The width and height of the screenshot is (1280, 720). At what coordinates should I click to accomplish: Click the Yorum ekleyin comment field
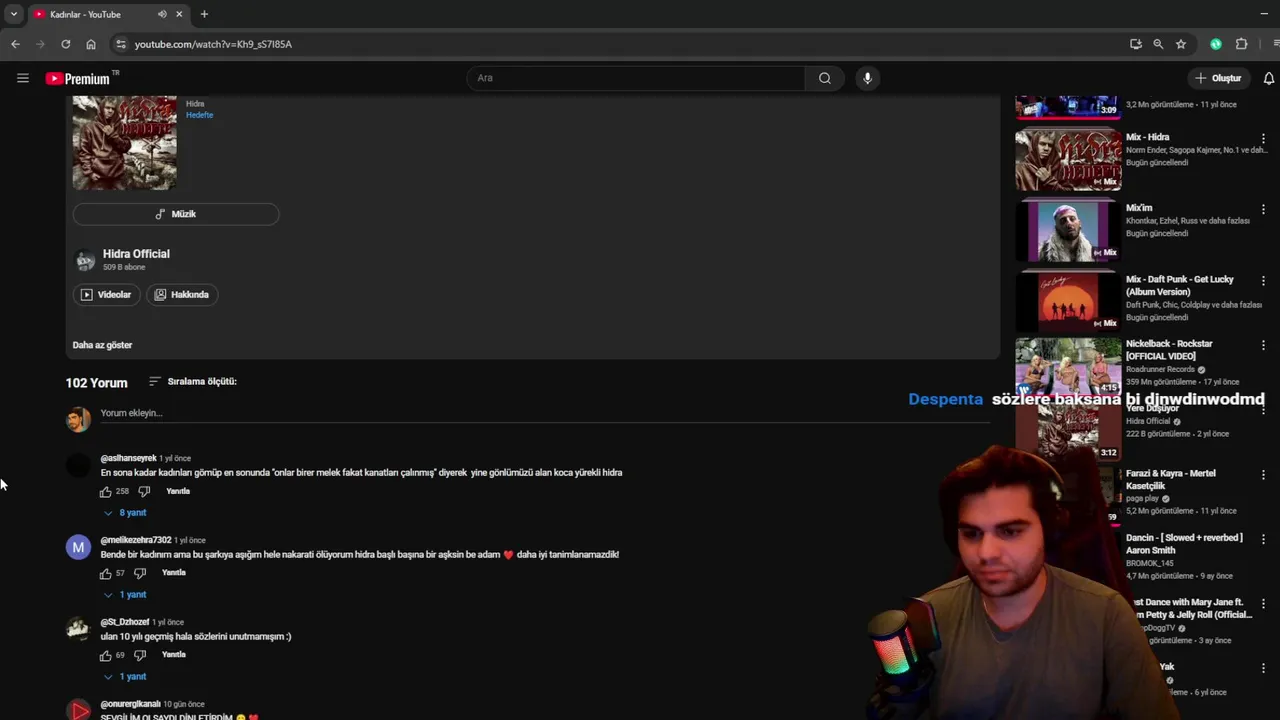click(x=545, y=413)
